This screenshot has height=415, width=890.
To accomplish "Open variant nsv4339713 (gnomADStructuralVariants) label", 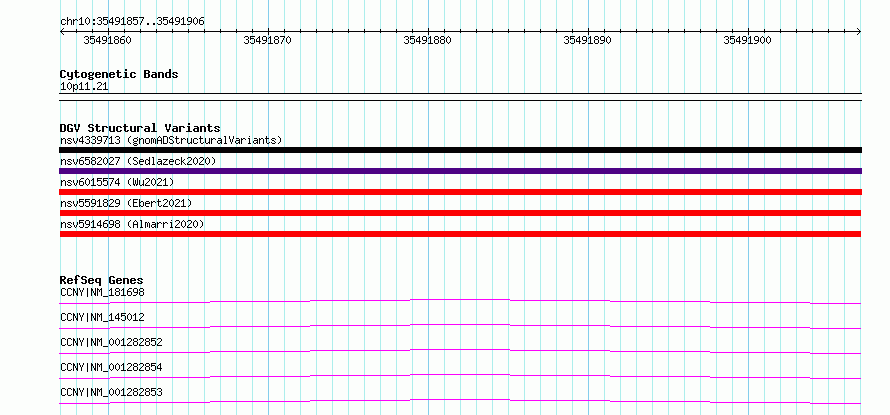I will pos(171,140).
